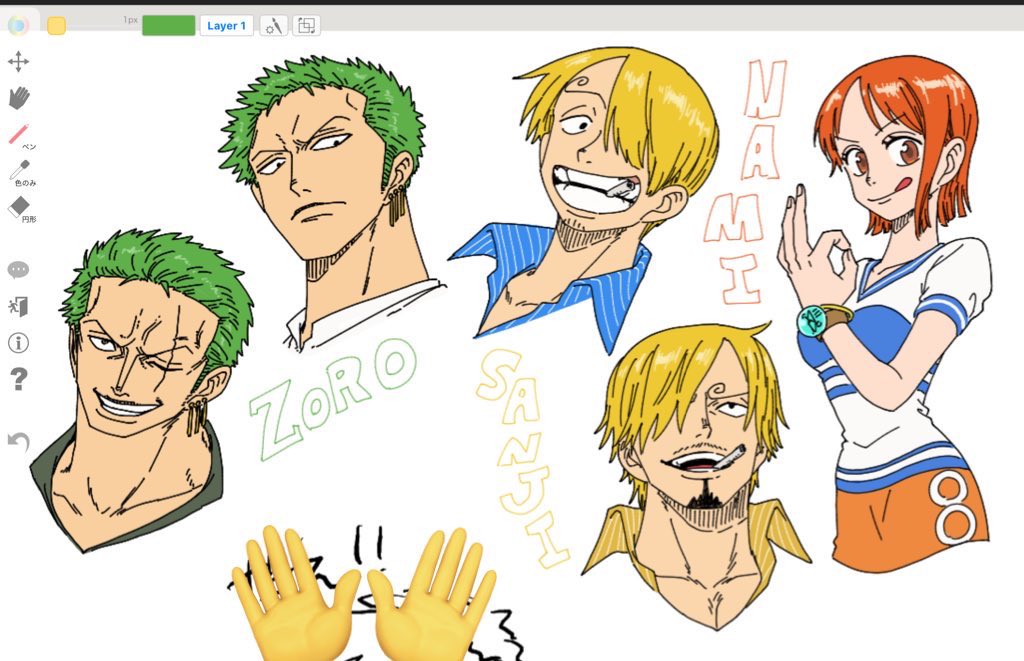1024x661 pixels.
Task: Click the undo arrow
Action: click(x=19, y=442)
